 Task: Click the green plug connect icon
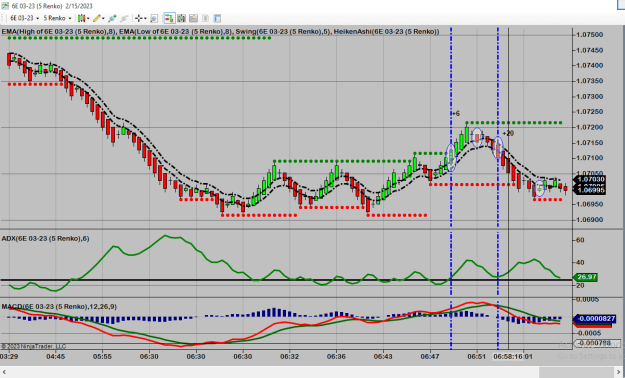112,18
